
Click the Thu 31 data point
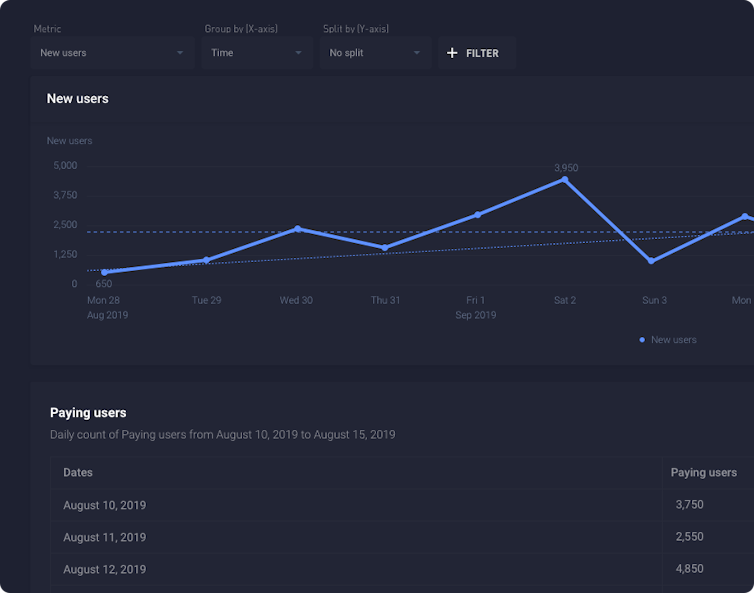(x=385, y=248)
